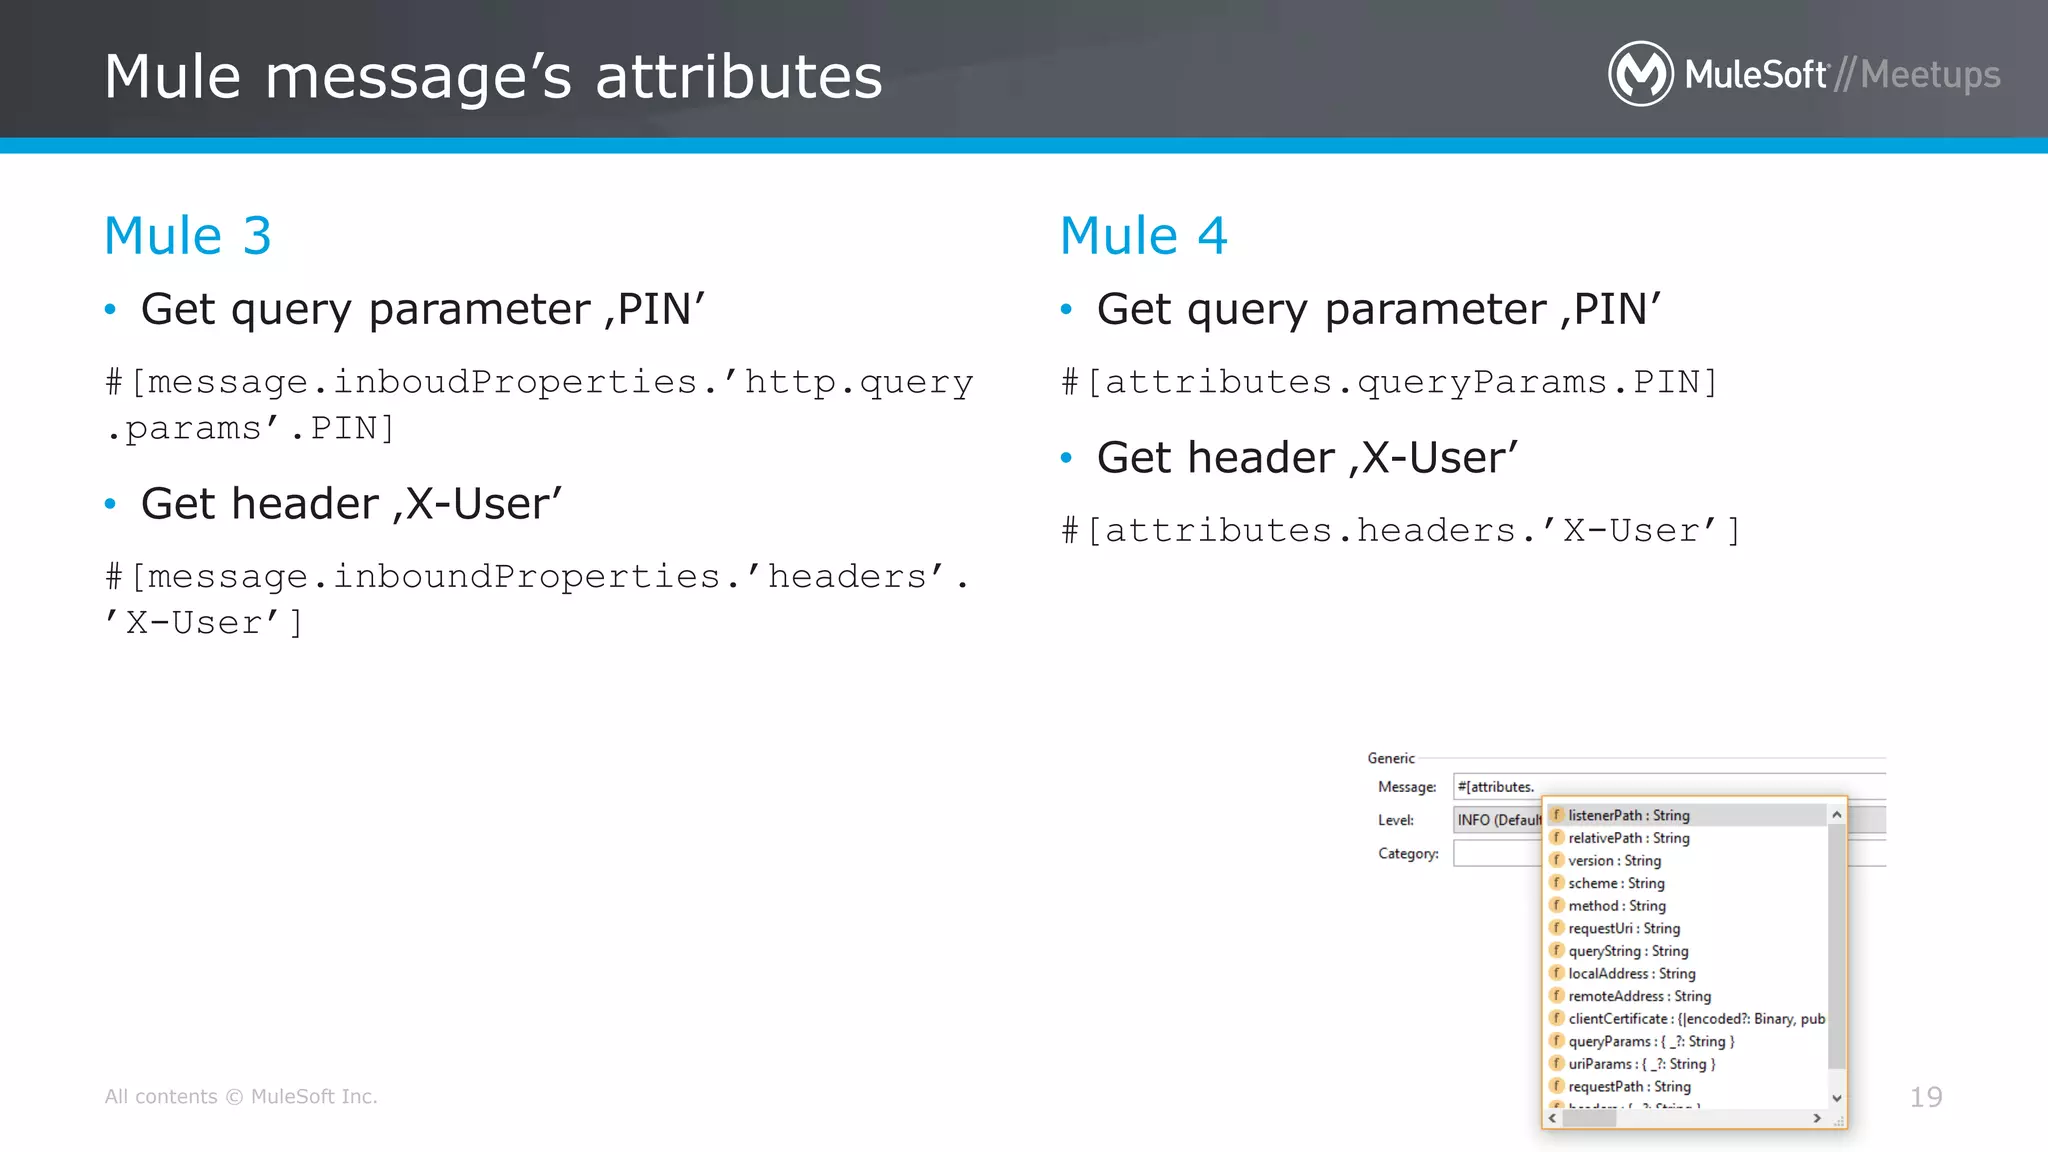
Task: Click the field icon beside remoteAddress
Action: tap(1557, 995)
